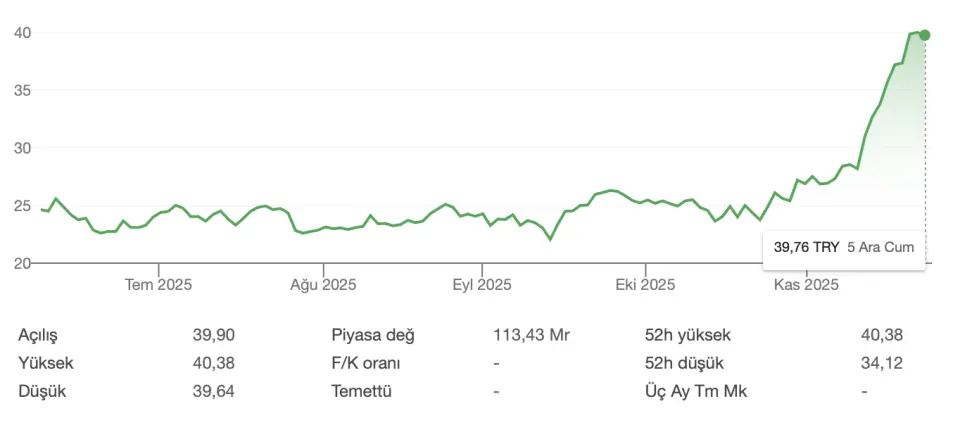Click the 20 value on the price axis
Image resolution: width=960 pixels, height=425 pixels.
pyautogui.click(x=23, y=263)
